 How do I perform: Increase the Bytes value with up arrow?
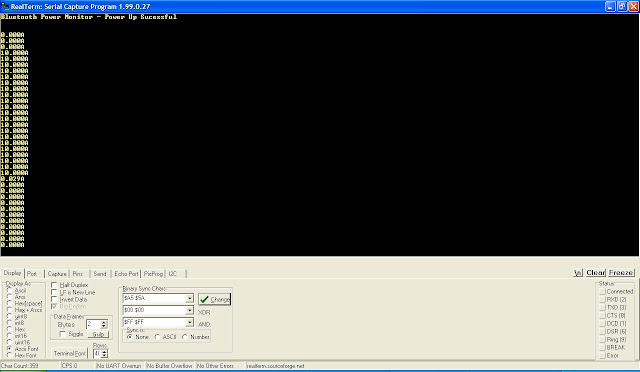click(104, 322)
